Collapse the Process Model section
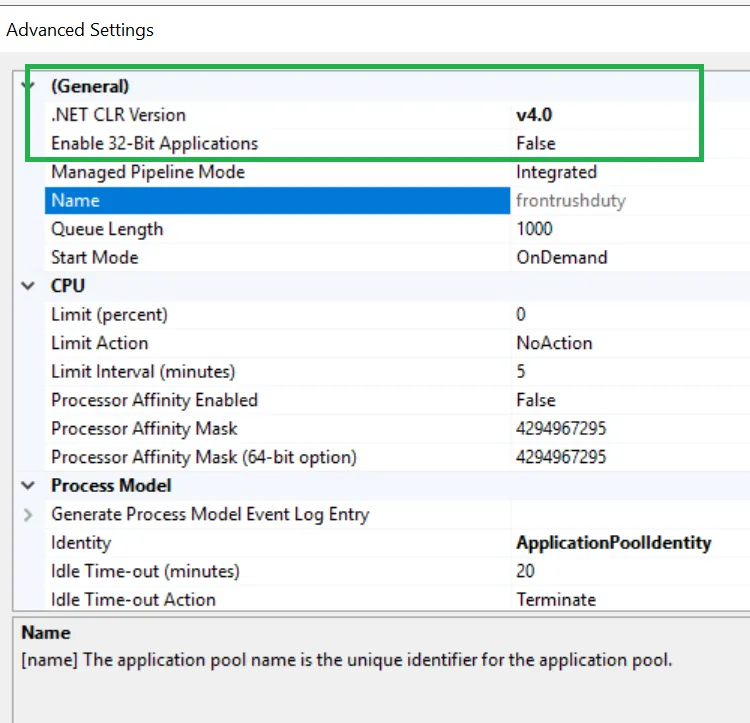The image size is (750, 723). click(28, 486)
